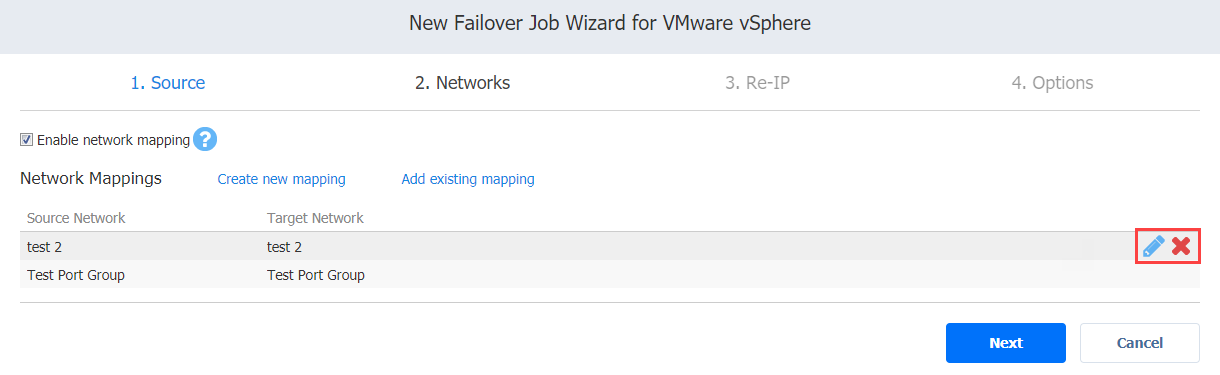Jump to the 3. Re-IP step
The height and width of the screenshot is (375, 1220).
758,83
